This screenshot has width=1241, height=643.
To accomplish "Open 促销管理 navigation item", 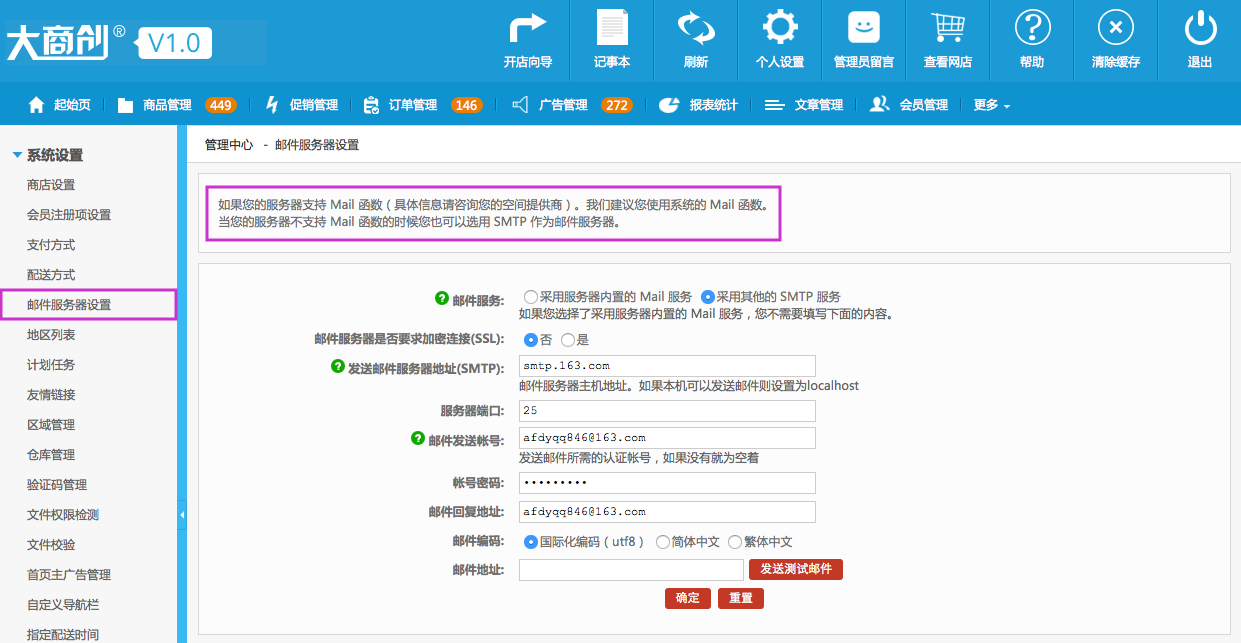I will coord(314,105).
